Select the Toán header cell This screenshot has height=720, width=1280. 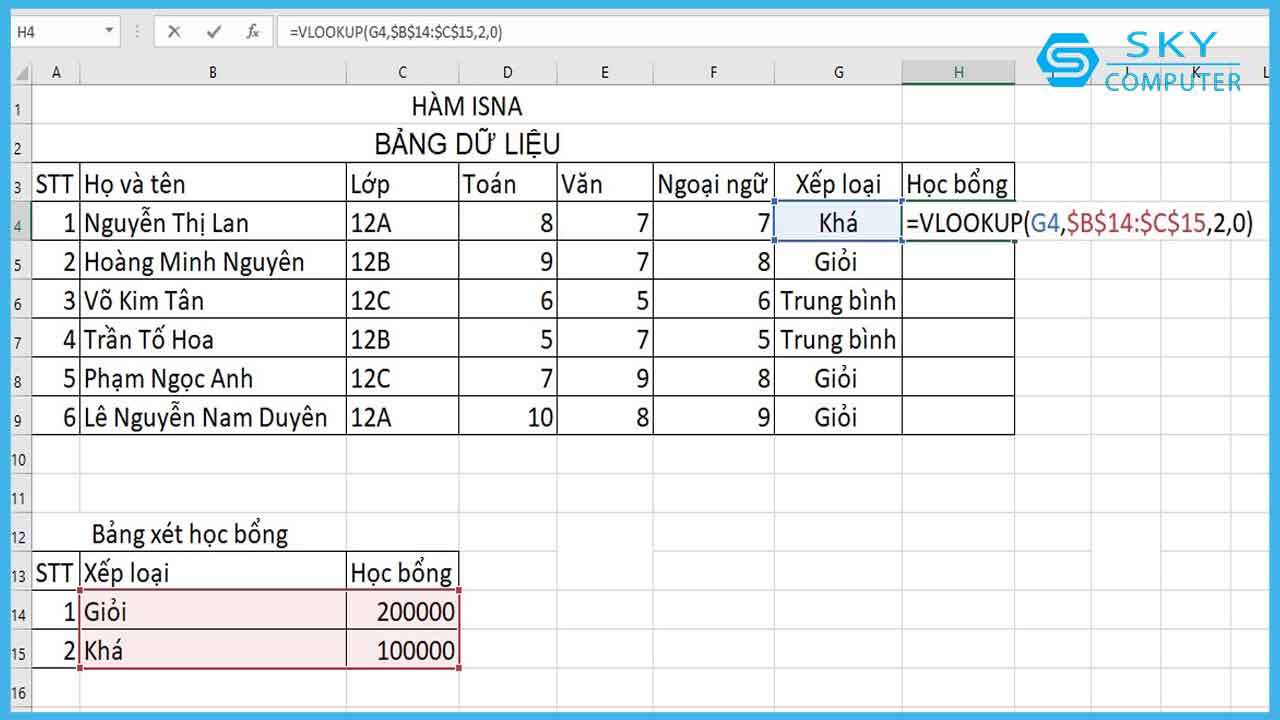click(508, 183)
